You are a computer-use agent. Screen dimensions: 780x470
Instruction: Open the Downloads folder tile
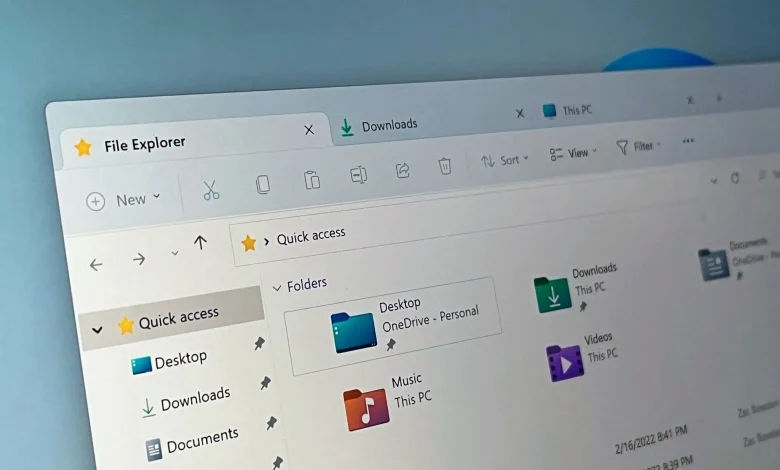coord(575,288)
